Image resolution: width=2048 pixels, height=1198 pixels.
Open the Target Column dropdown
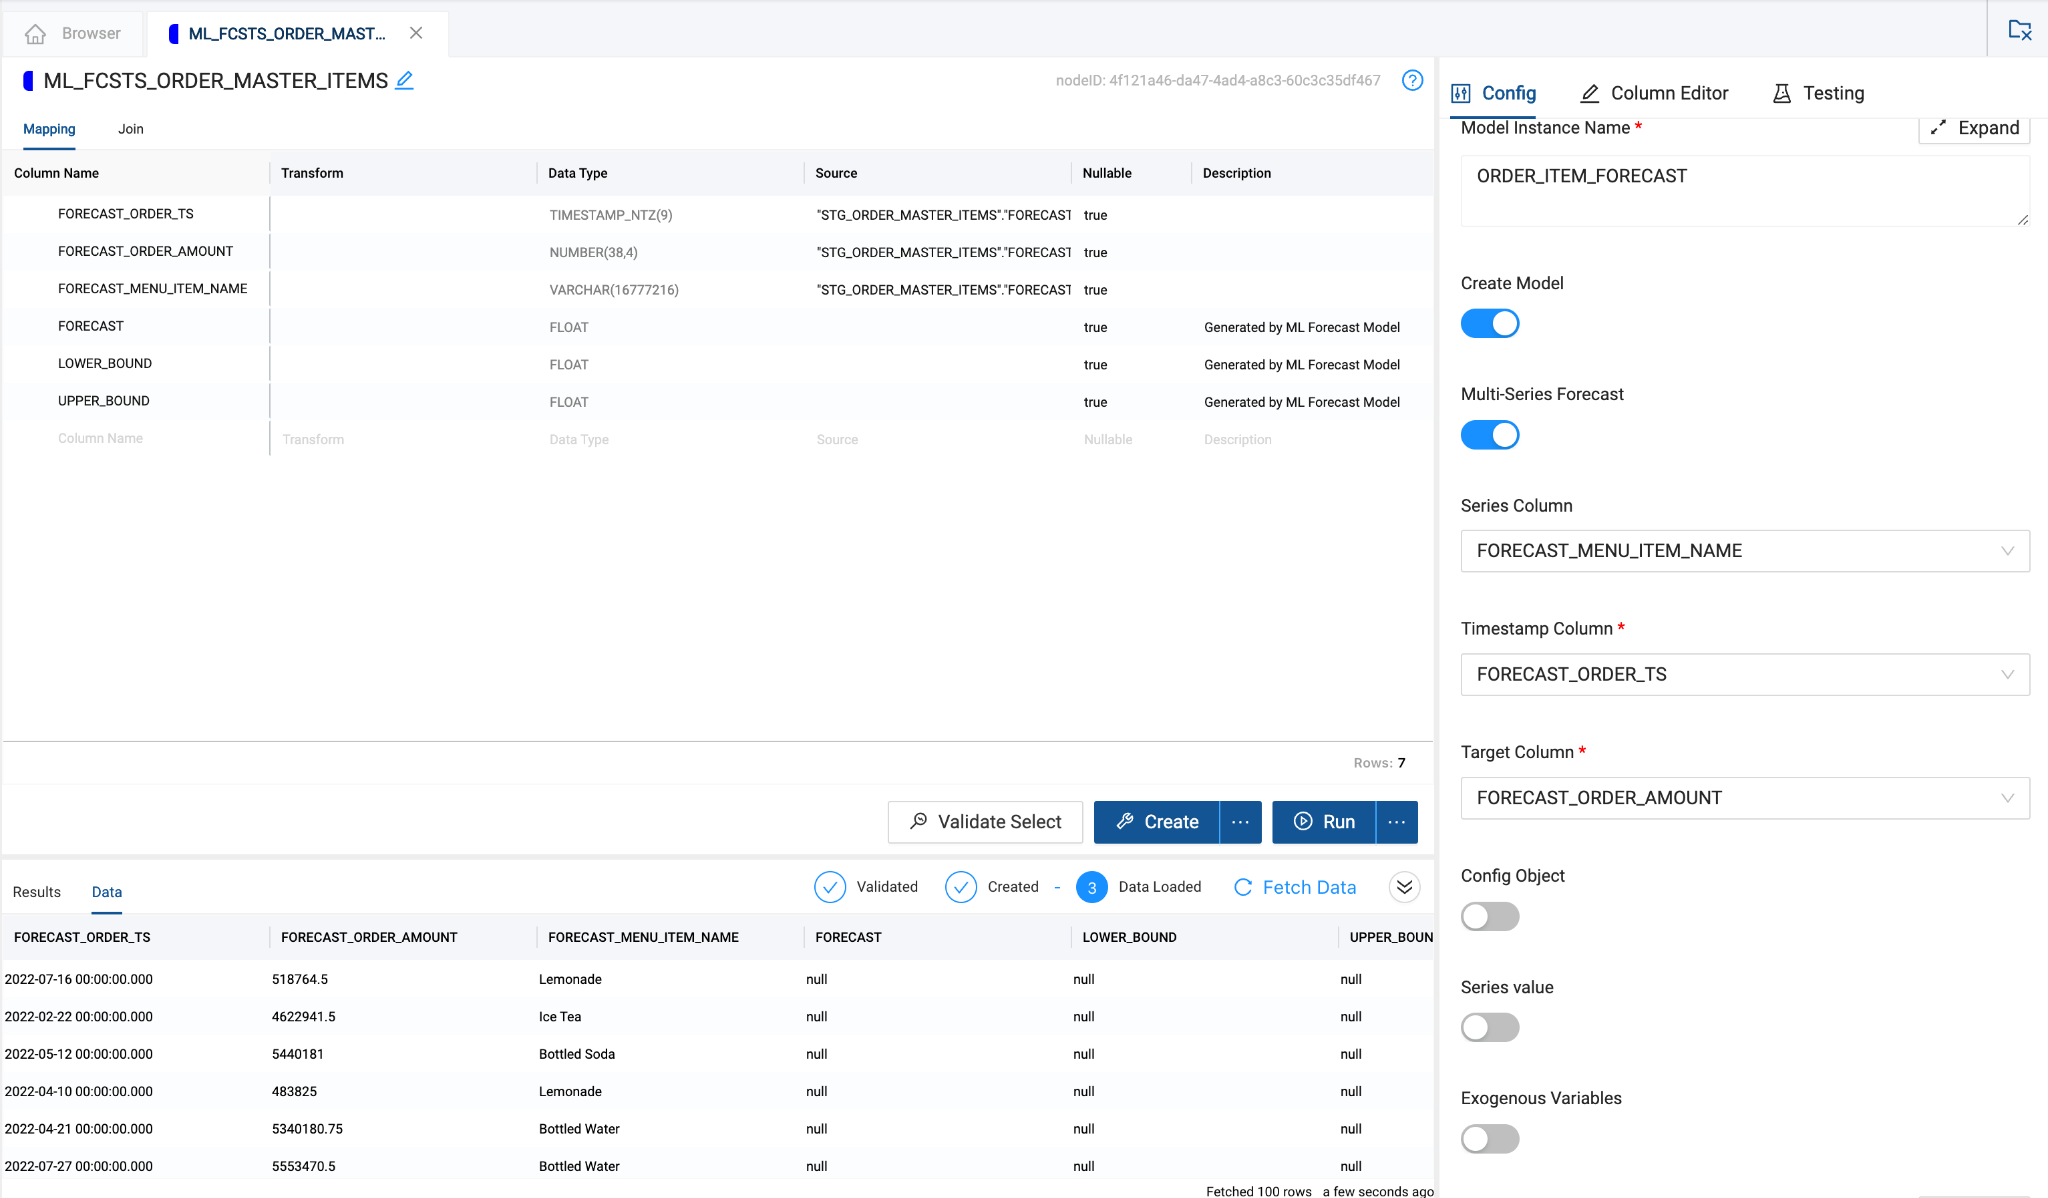pyautogui.click(x=1745, y=798)
